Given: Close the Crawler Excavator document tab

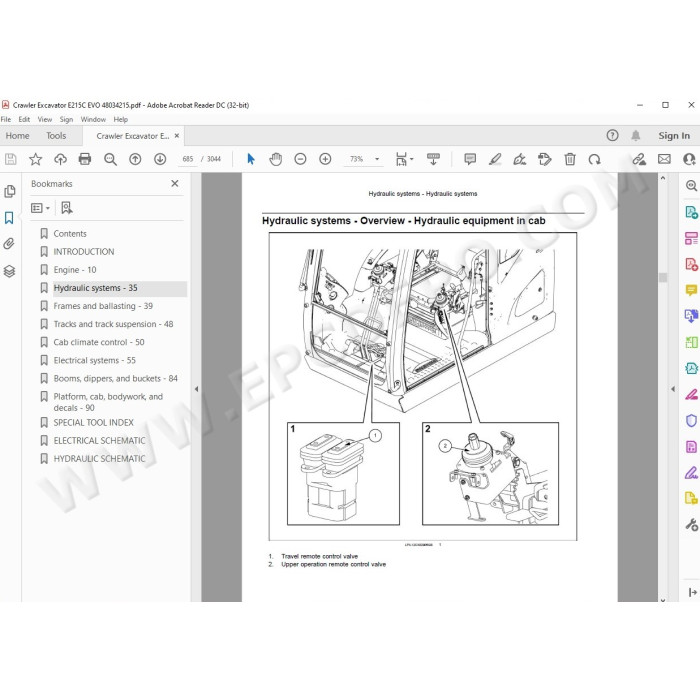Looking at the screenshot, I should tap(177, 136).
